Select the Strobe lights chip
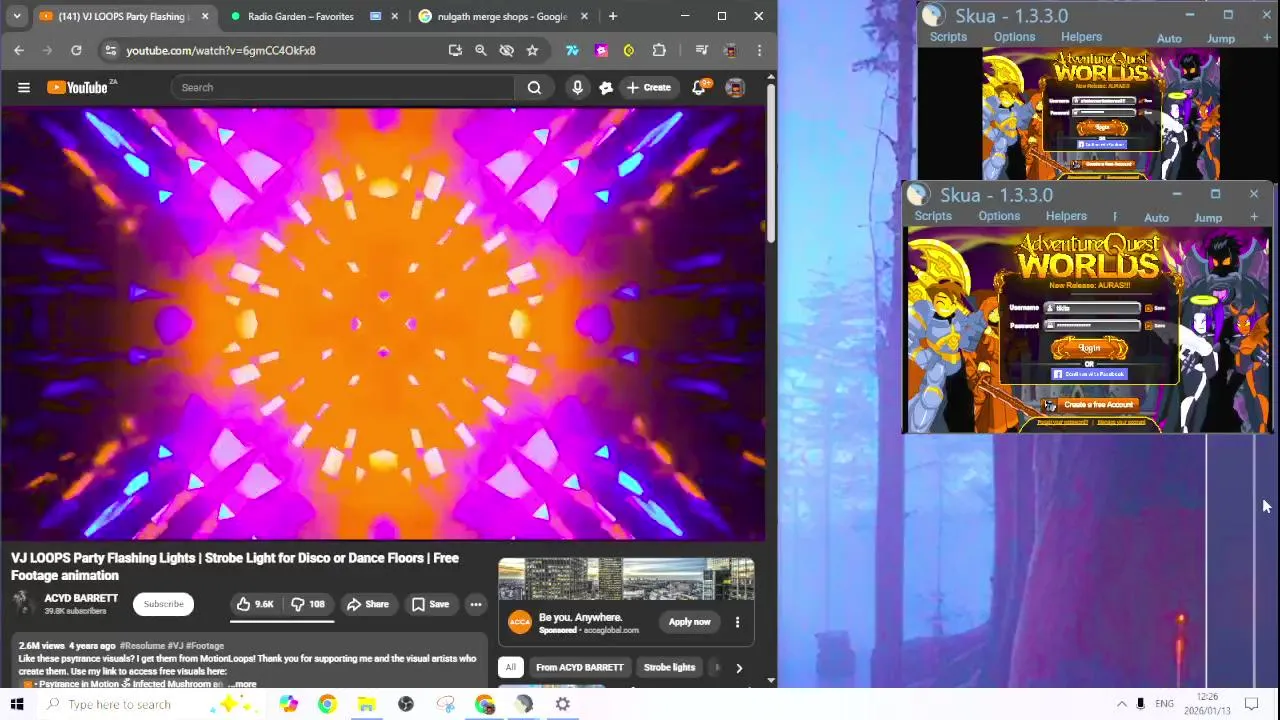 click(x=669, y=667)
